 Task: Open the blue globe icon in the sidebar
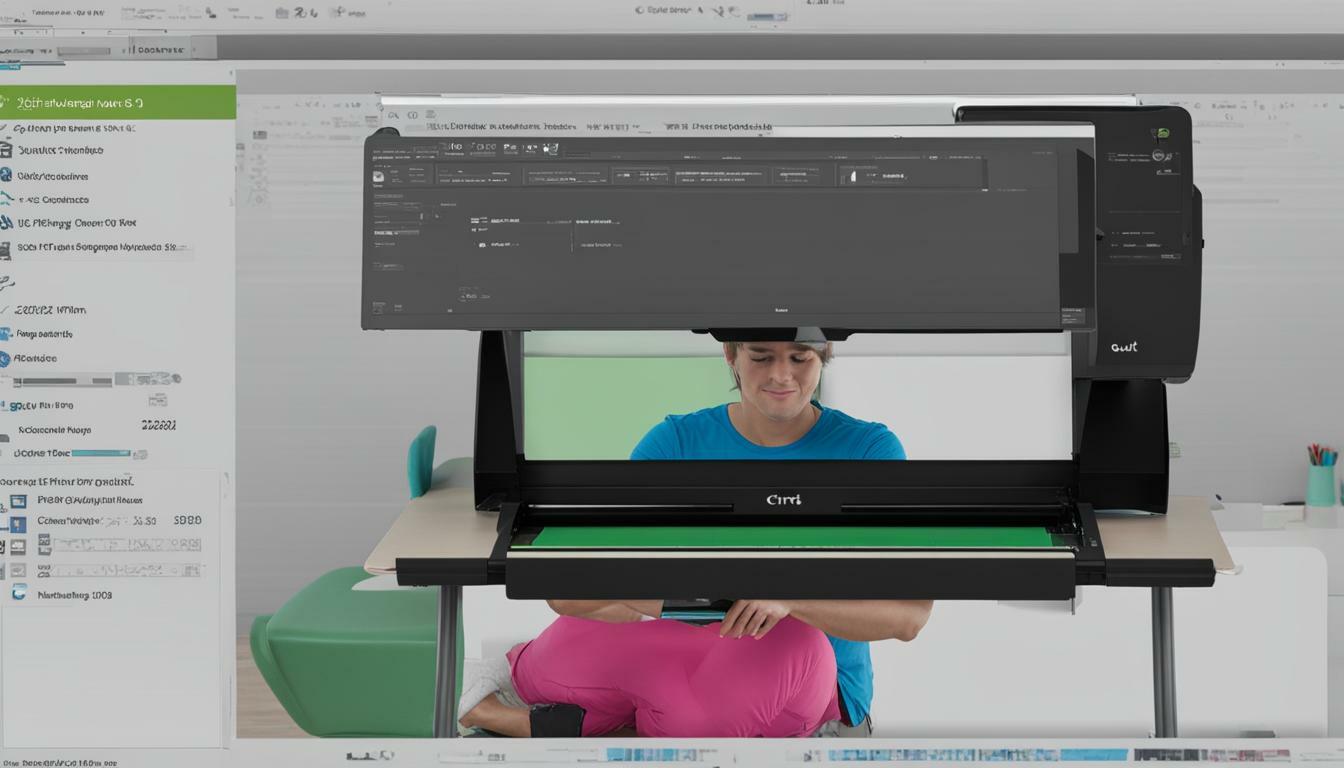(x=6, y=174)
